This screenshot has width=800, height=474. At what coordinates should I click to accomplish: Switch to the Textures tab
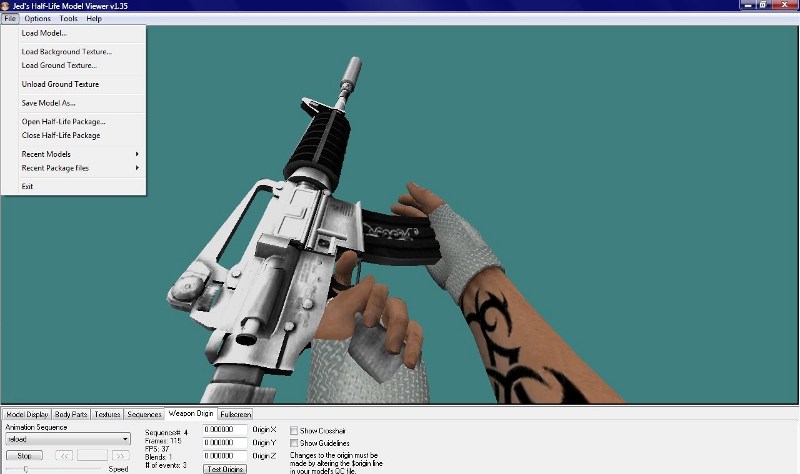point(108,413)
